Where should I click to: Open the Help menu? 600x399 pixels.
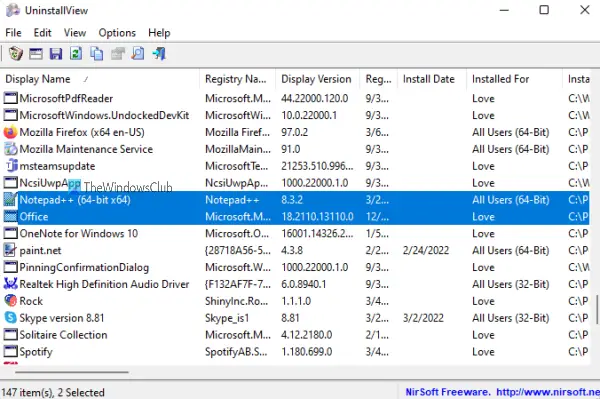159,33
